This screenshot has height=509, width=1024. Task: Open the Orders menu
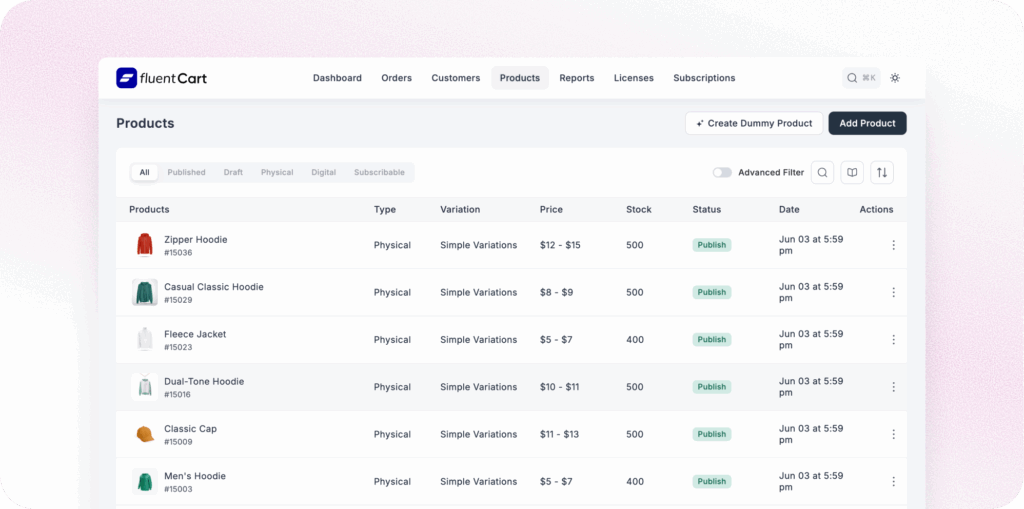pyautogui.click(x=396, y=78)
